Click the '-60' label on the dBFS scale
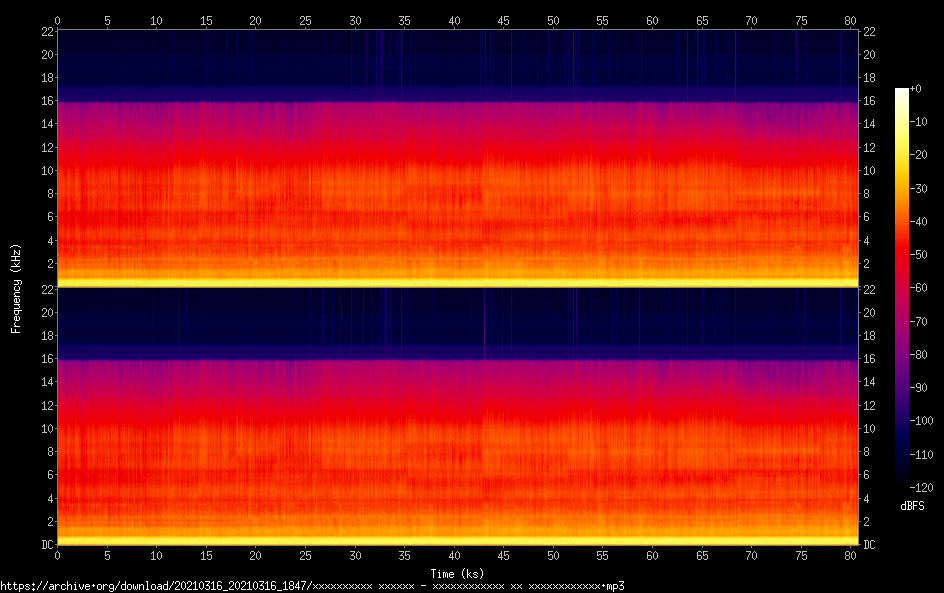The width and height of the screenshot is (944, 593). click(x=919, y=288)
